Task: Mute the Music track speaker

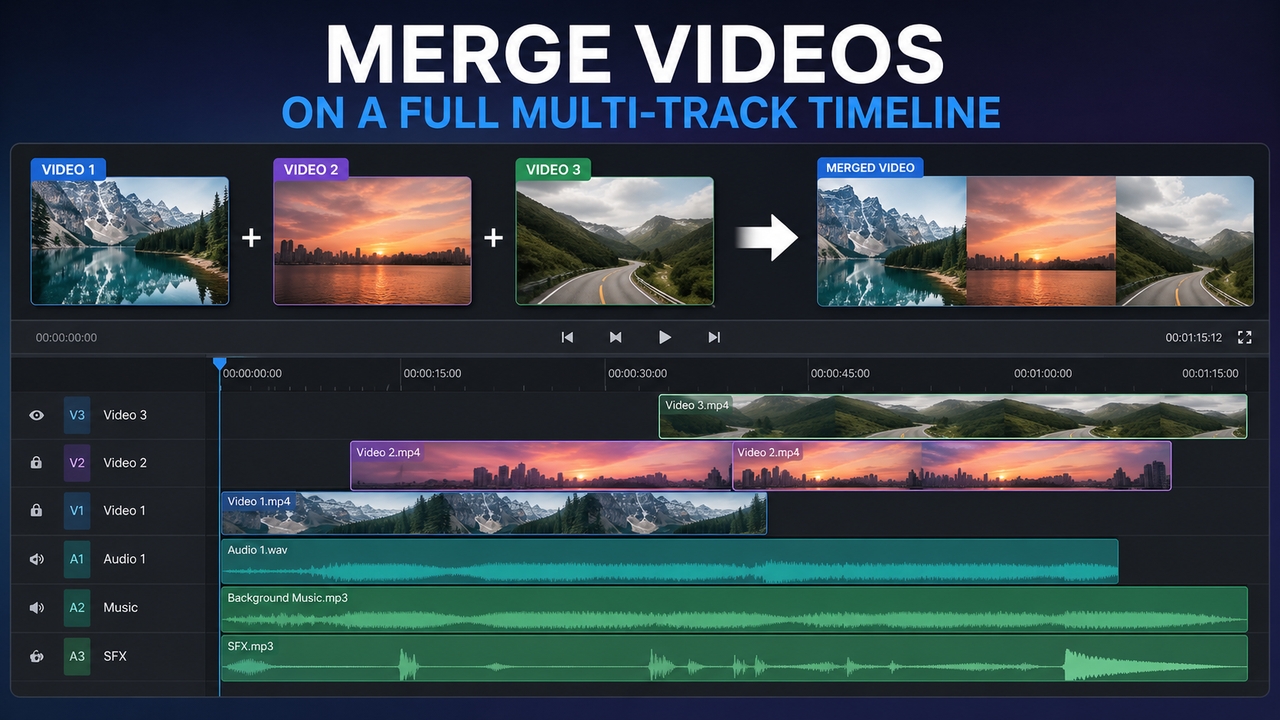Action: [x=37, y=608]
